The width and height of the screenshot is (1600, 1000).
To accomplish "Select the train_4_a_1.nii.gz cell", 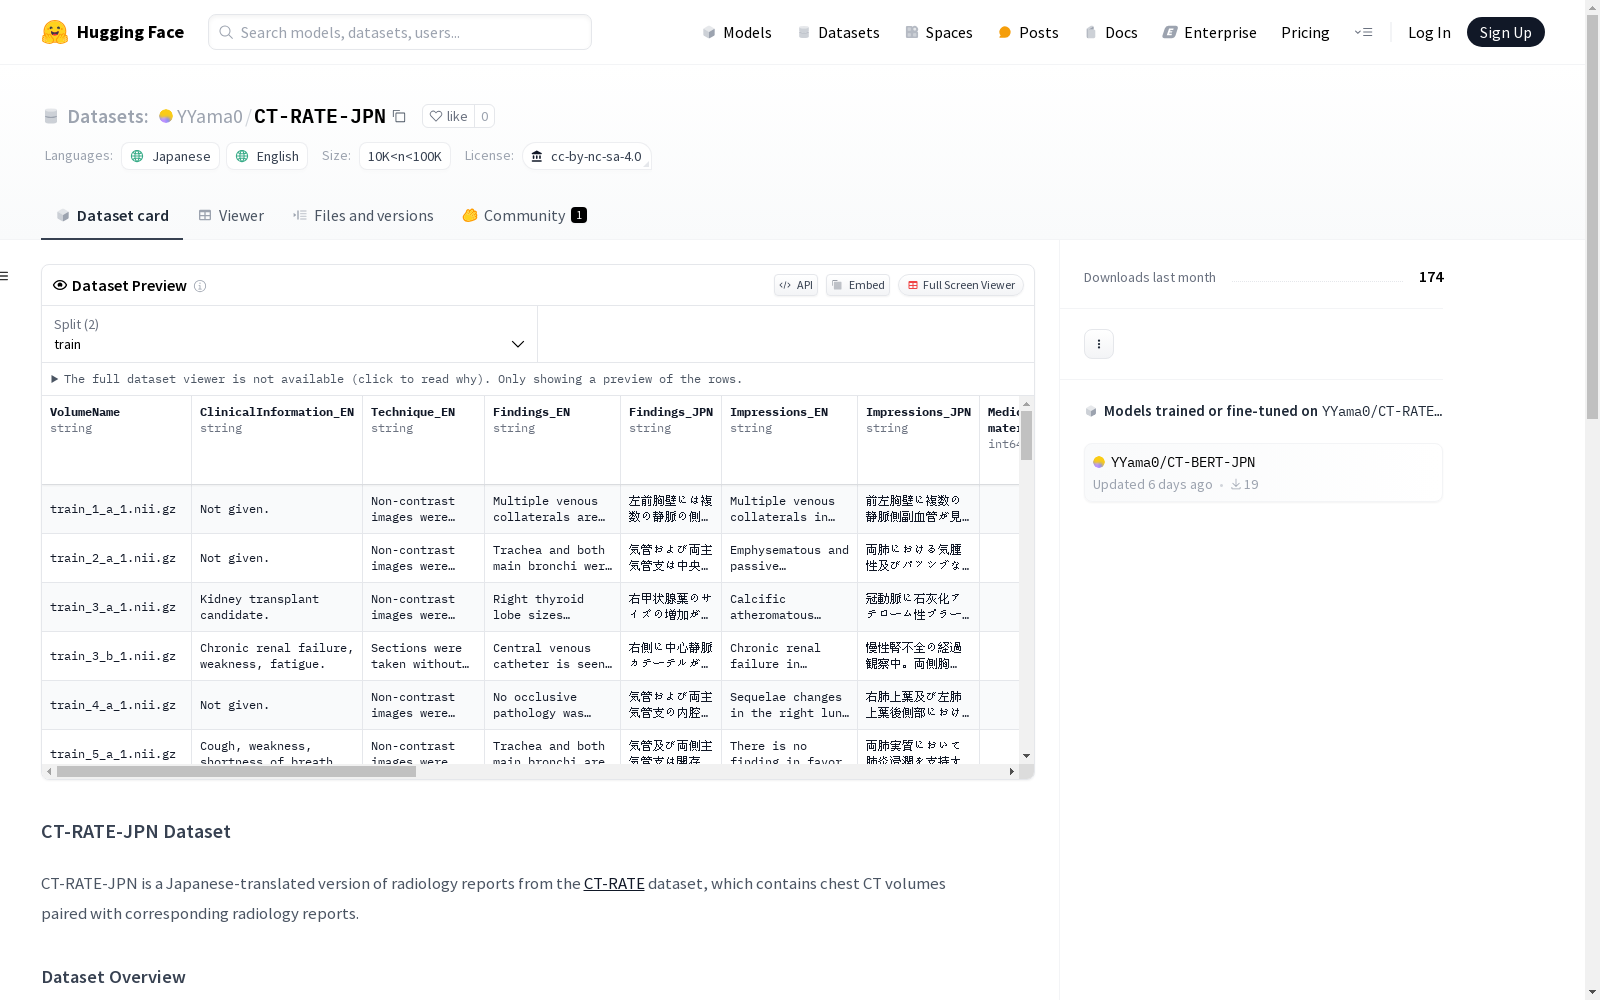I will (x=116, y=705).
